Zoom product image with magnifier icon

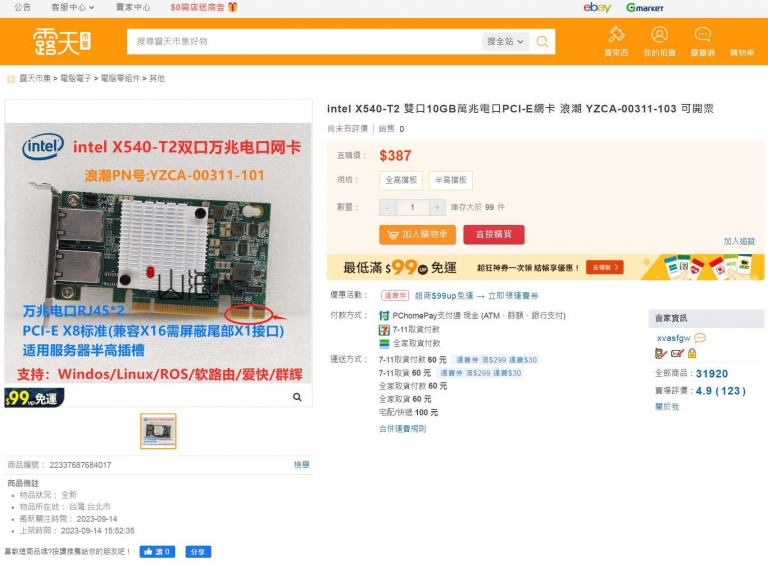tap(297, 397)
